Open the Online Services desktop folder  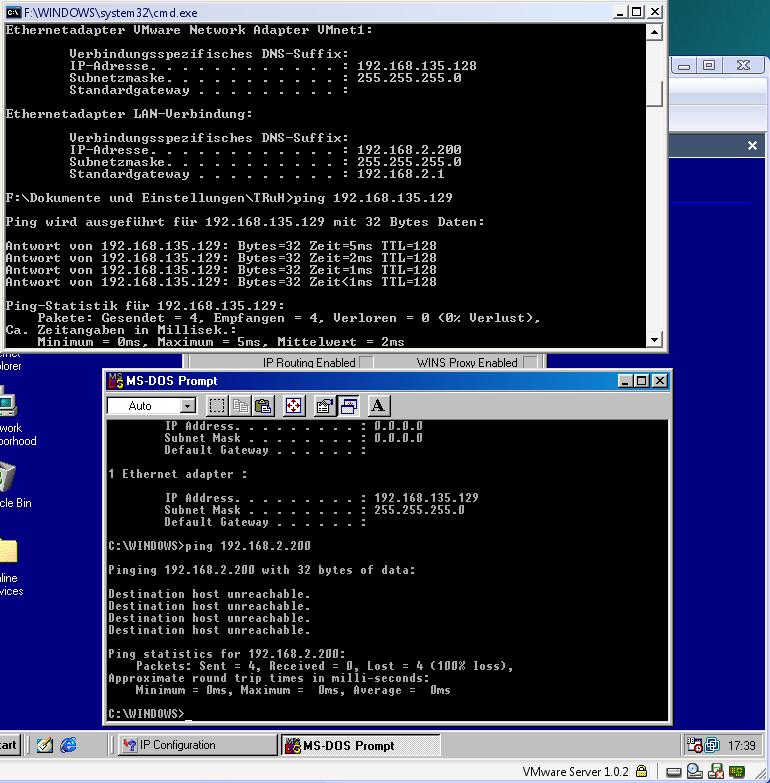pos(8,552)
